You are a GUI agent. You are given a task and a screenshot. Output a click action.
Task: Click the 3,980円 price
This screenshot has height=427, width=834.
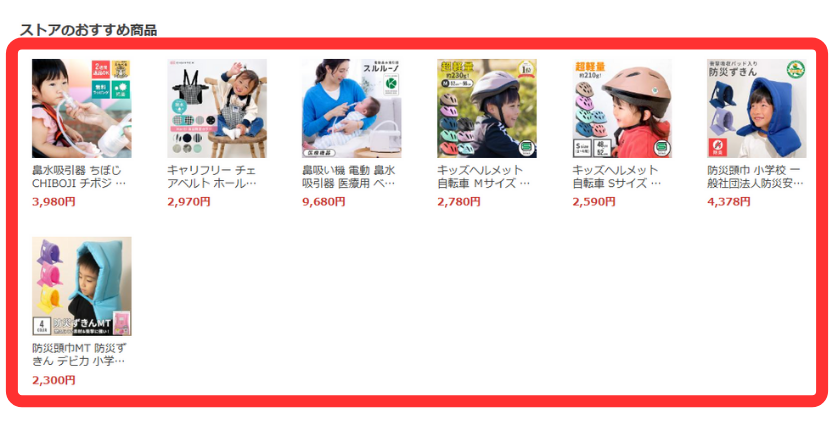click(x=54, y=202)
